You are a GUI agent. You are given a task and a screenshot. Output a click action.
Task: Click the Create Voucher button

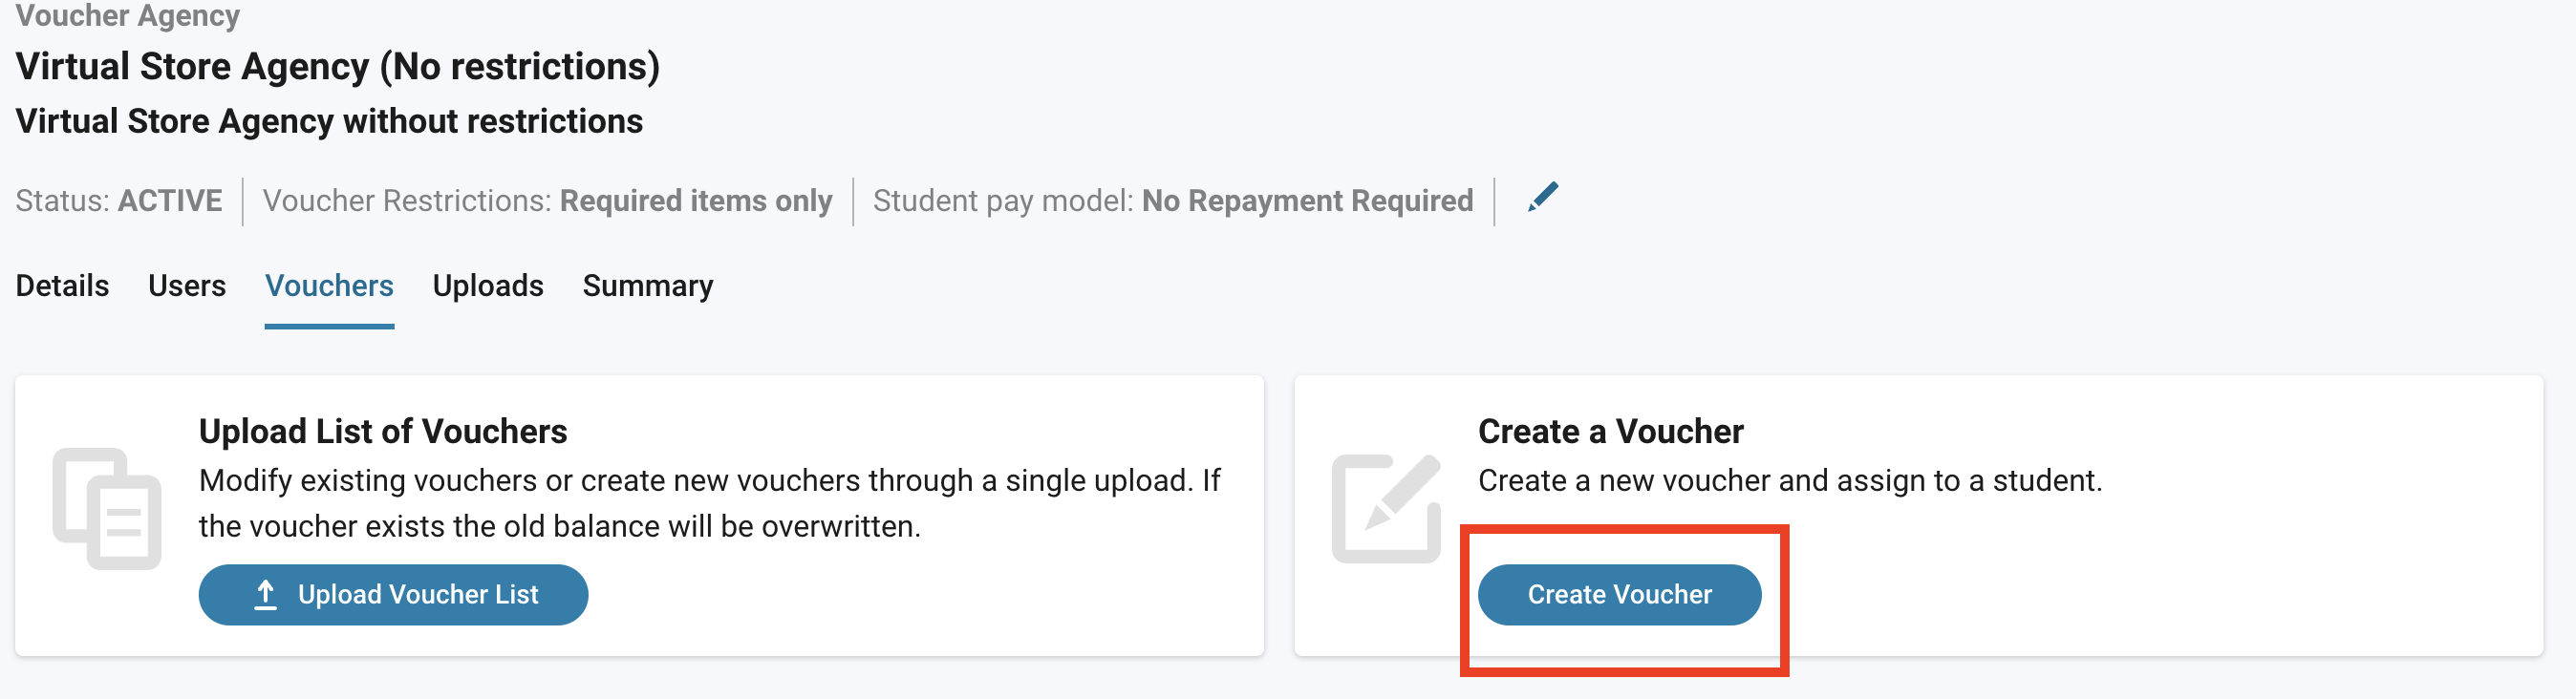pyautogui.click(x=1619, y=594)
